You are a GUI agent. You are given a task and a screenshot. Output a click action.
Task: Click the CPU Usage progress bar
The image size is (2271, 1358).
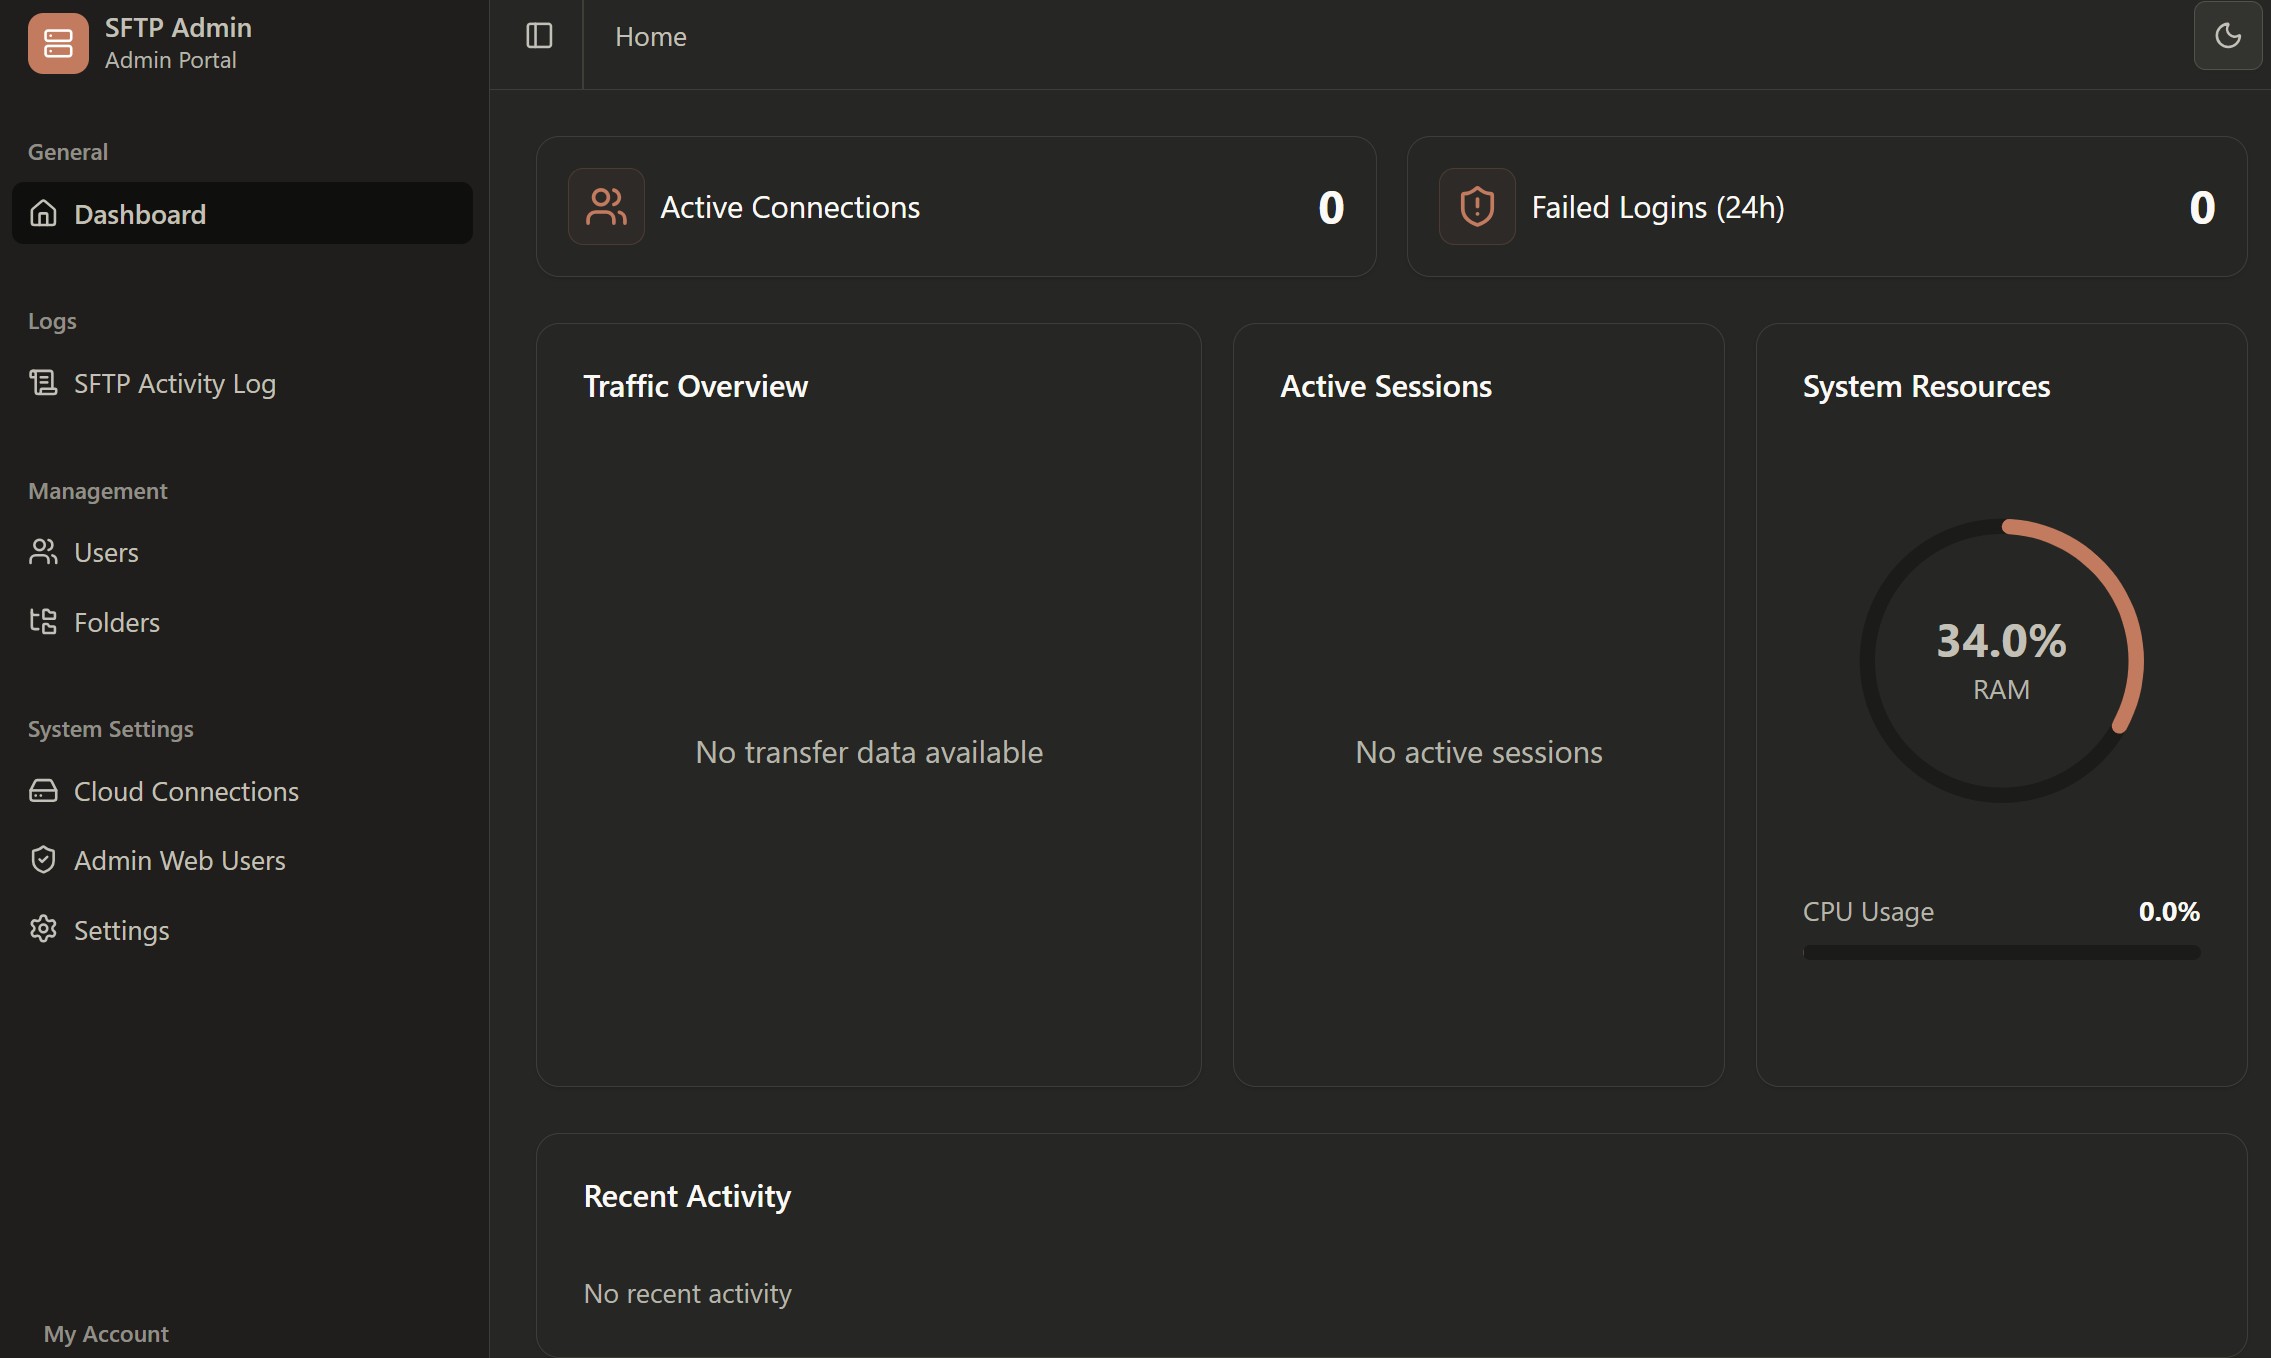click(x=2001, y=952)
